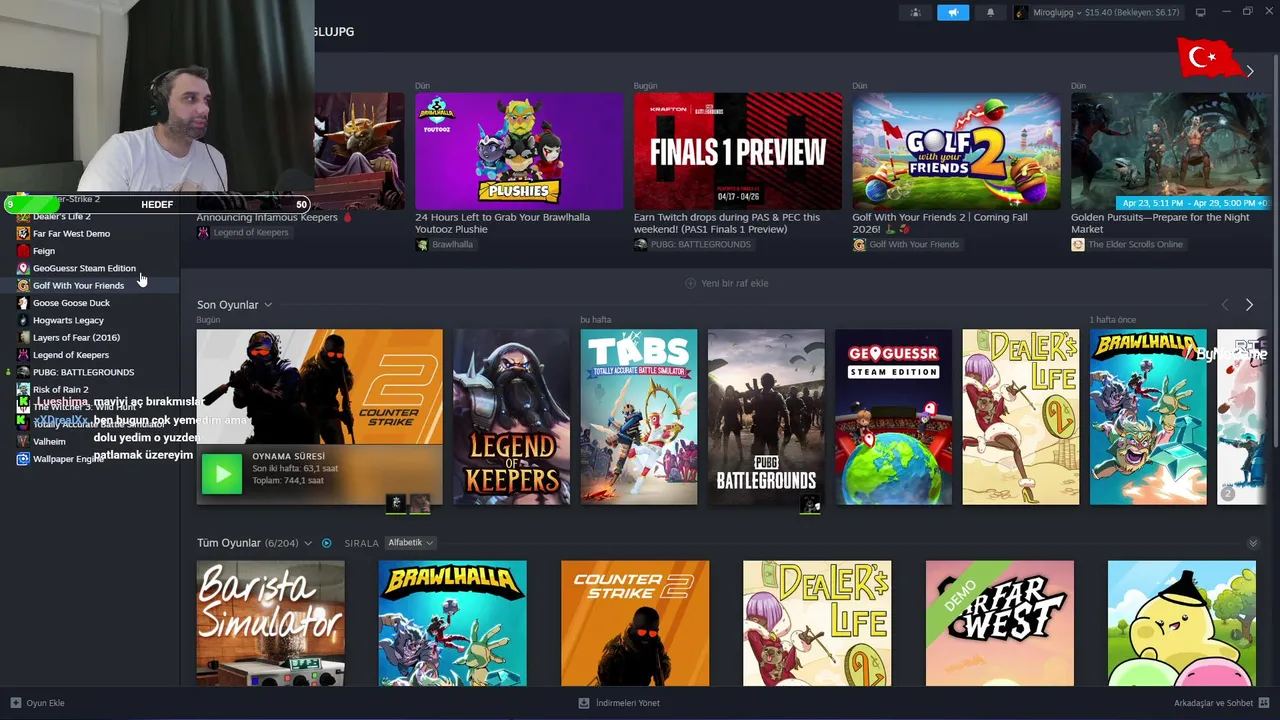Select Valheim in the game list
The width and height of the screenshot is (1280, 720).
point(49,441)
